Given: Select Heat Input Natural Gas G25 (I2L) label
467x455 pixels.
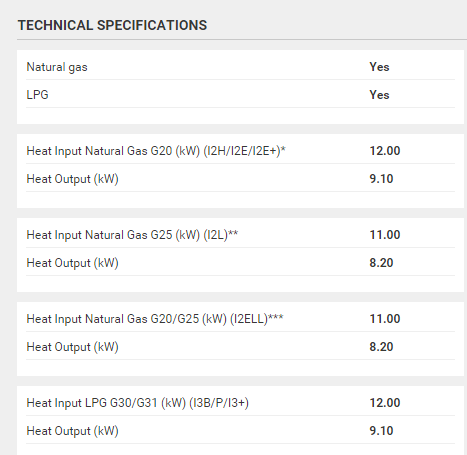Looking at the screenshot, I should 132,235.
